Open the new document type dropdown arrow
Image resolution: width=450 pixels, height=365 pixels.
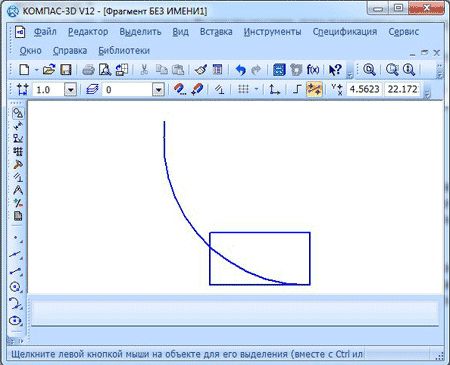(x=36, y=70)
